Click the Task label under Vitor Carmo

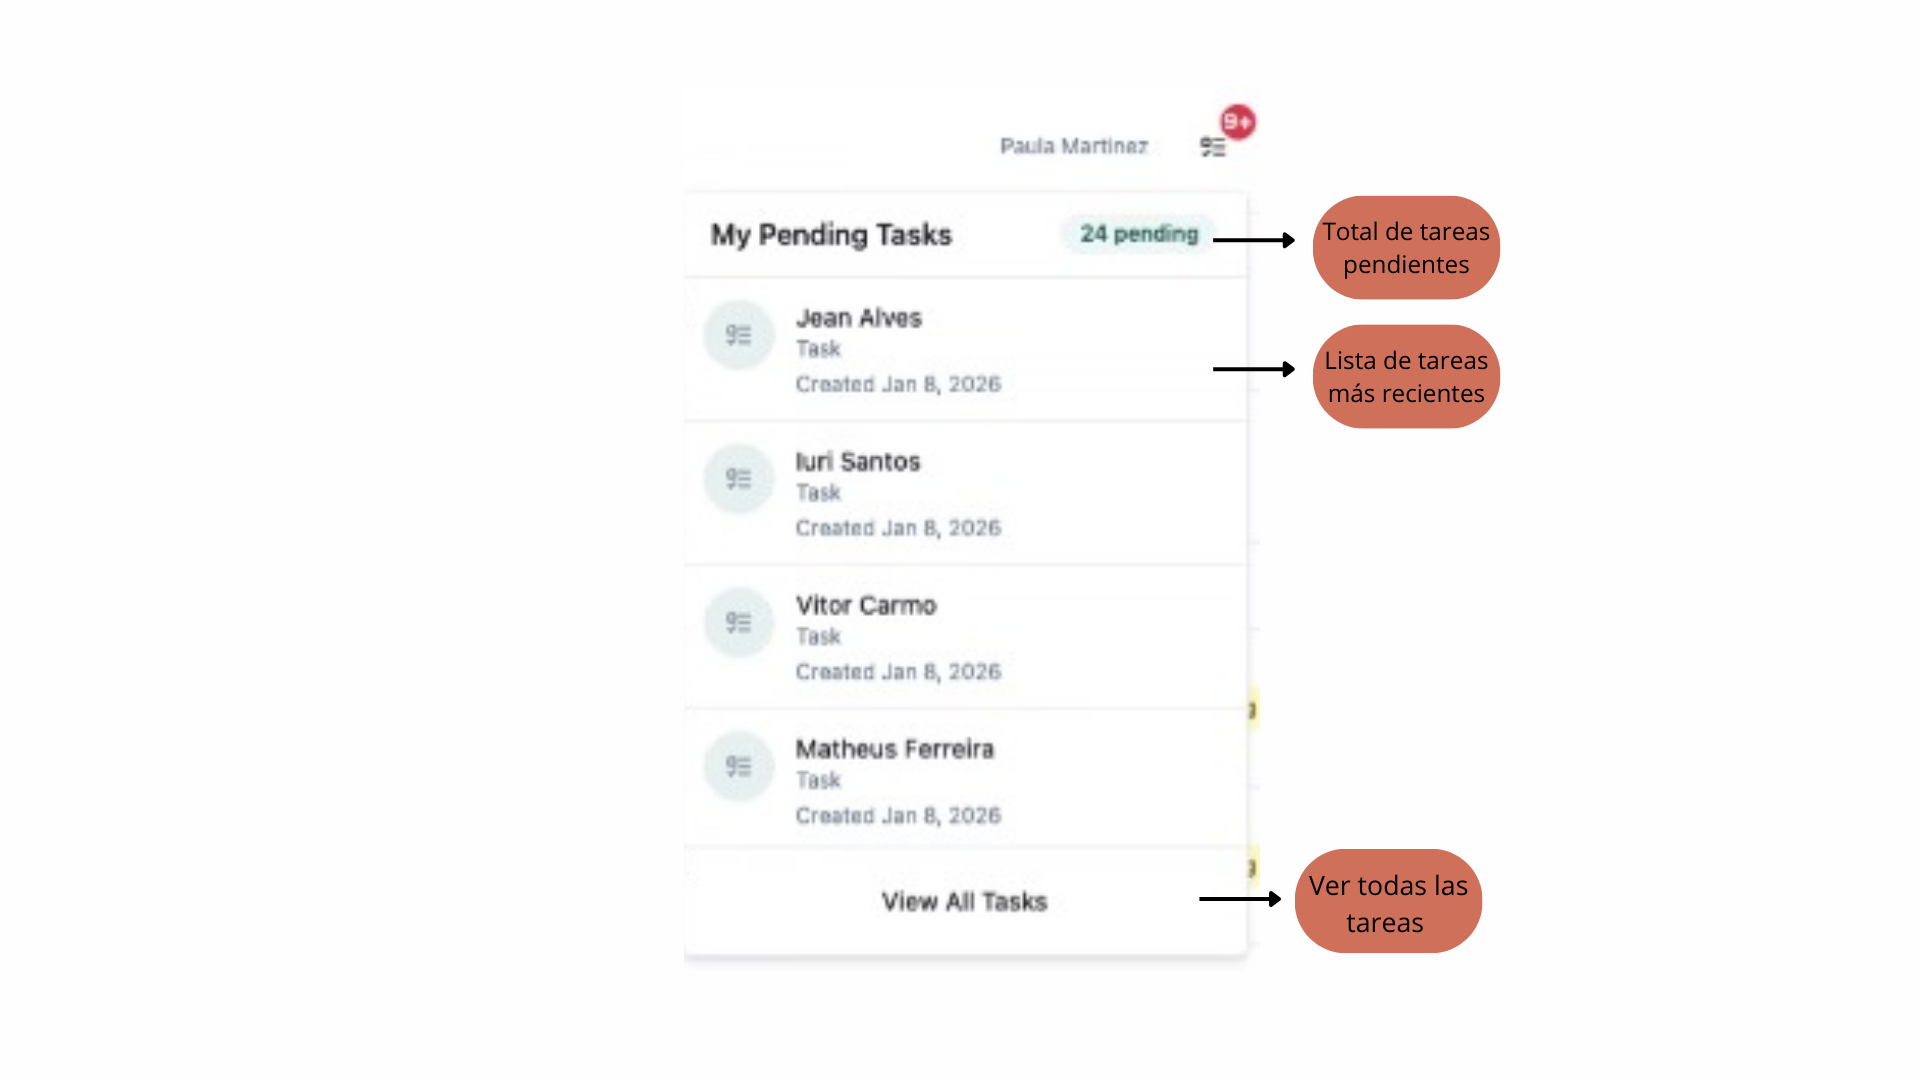818,637
